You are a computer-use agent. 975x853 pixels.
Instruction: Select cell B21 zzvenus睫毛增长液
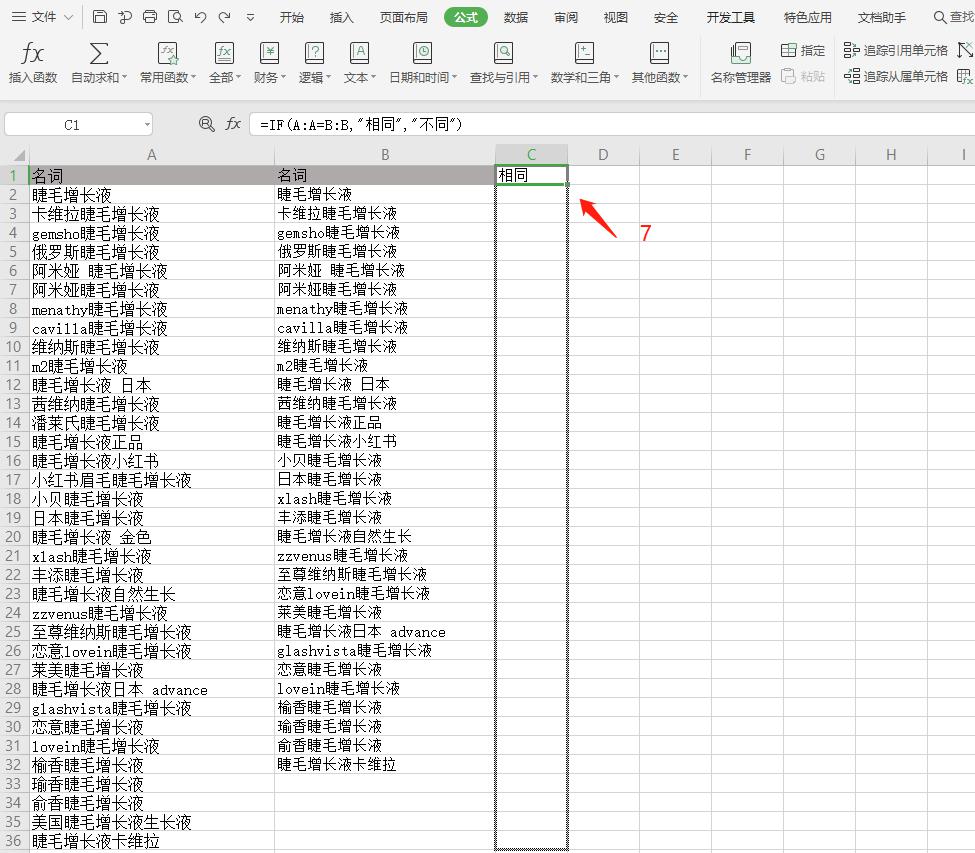[x=385, y=556]
